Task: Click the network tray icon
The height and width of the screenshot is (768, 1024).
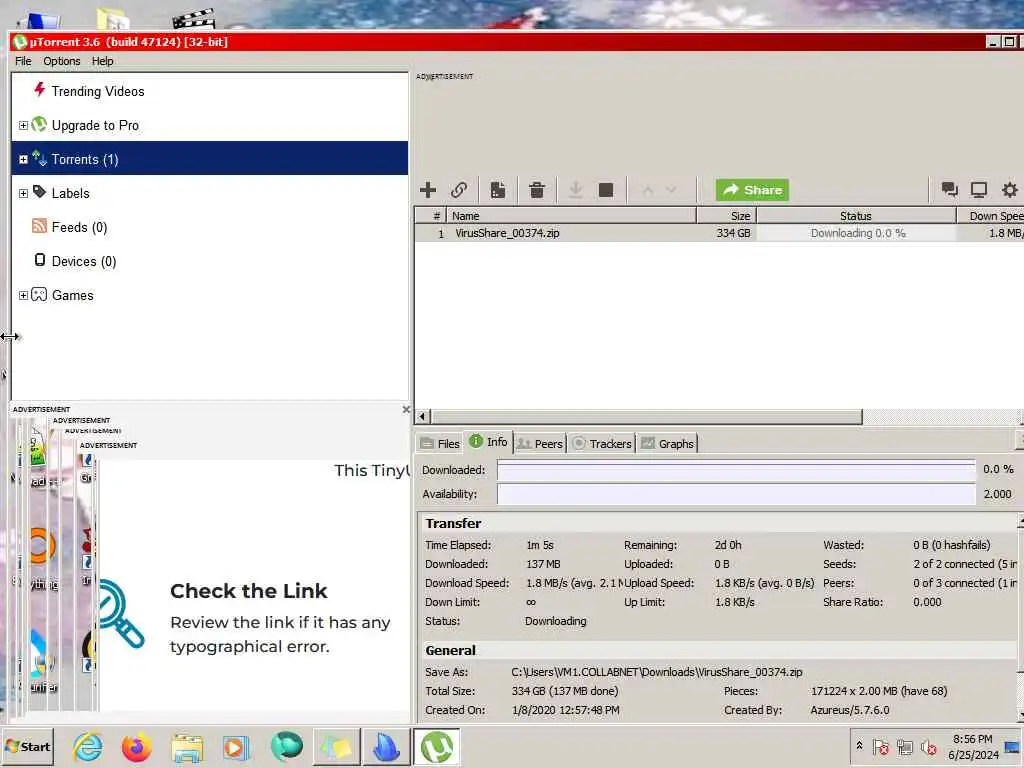Action: tap(904, 746)
